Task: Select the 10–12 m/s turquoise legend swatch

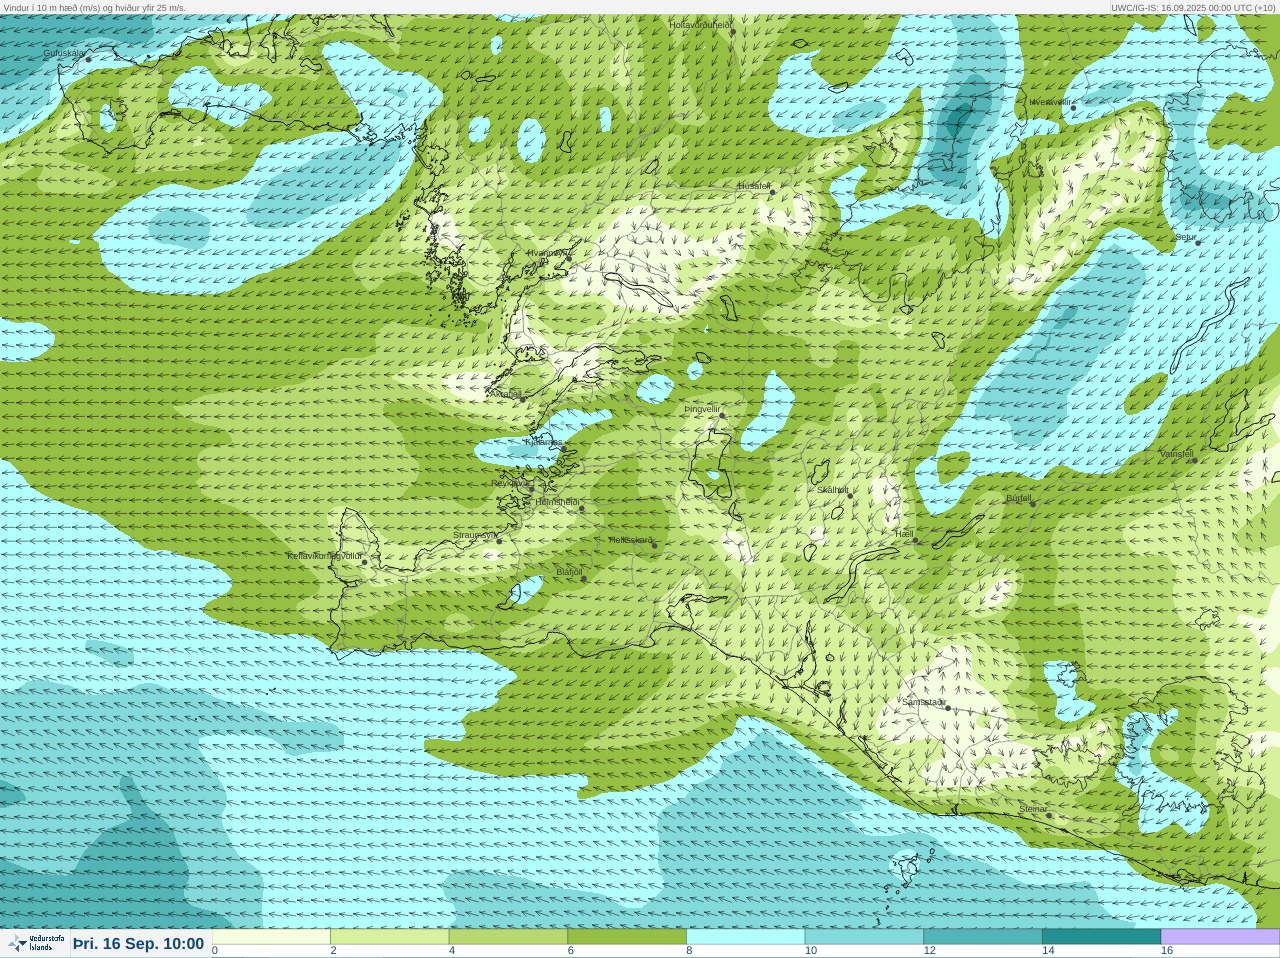Action: tap(864, 936)
